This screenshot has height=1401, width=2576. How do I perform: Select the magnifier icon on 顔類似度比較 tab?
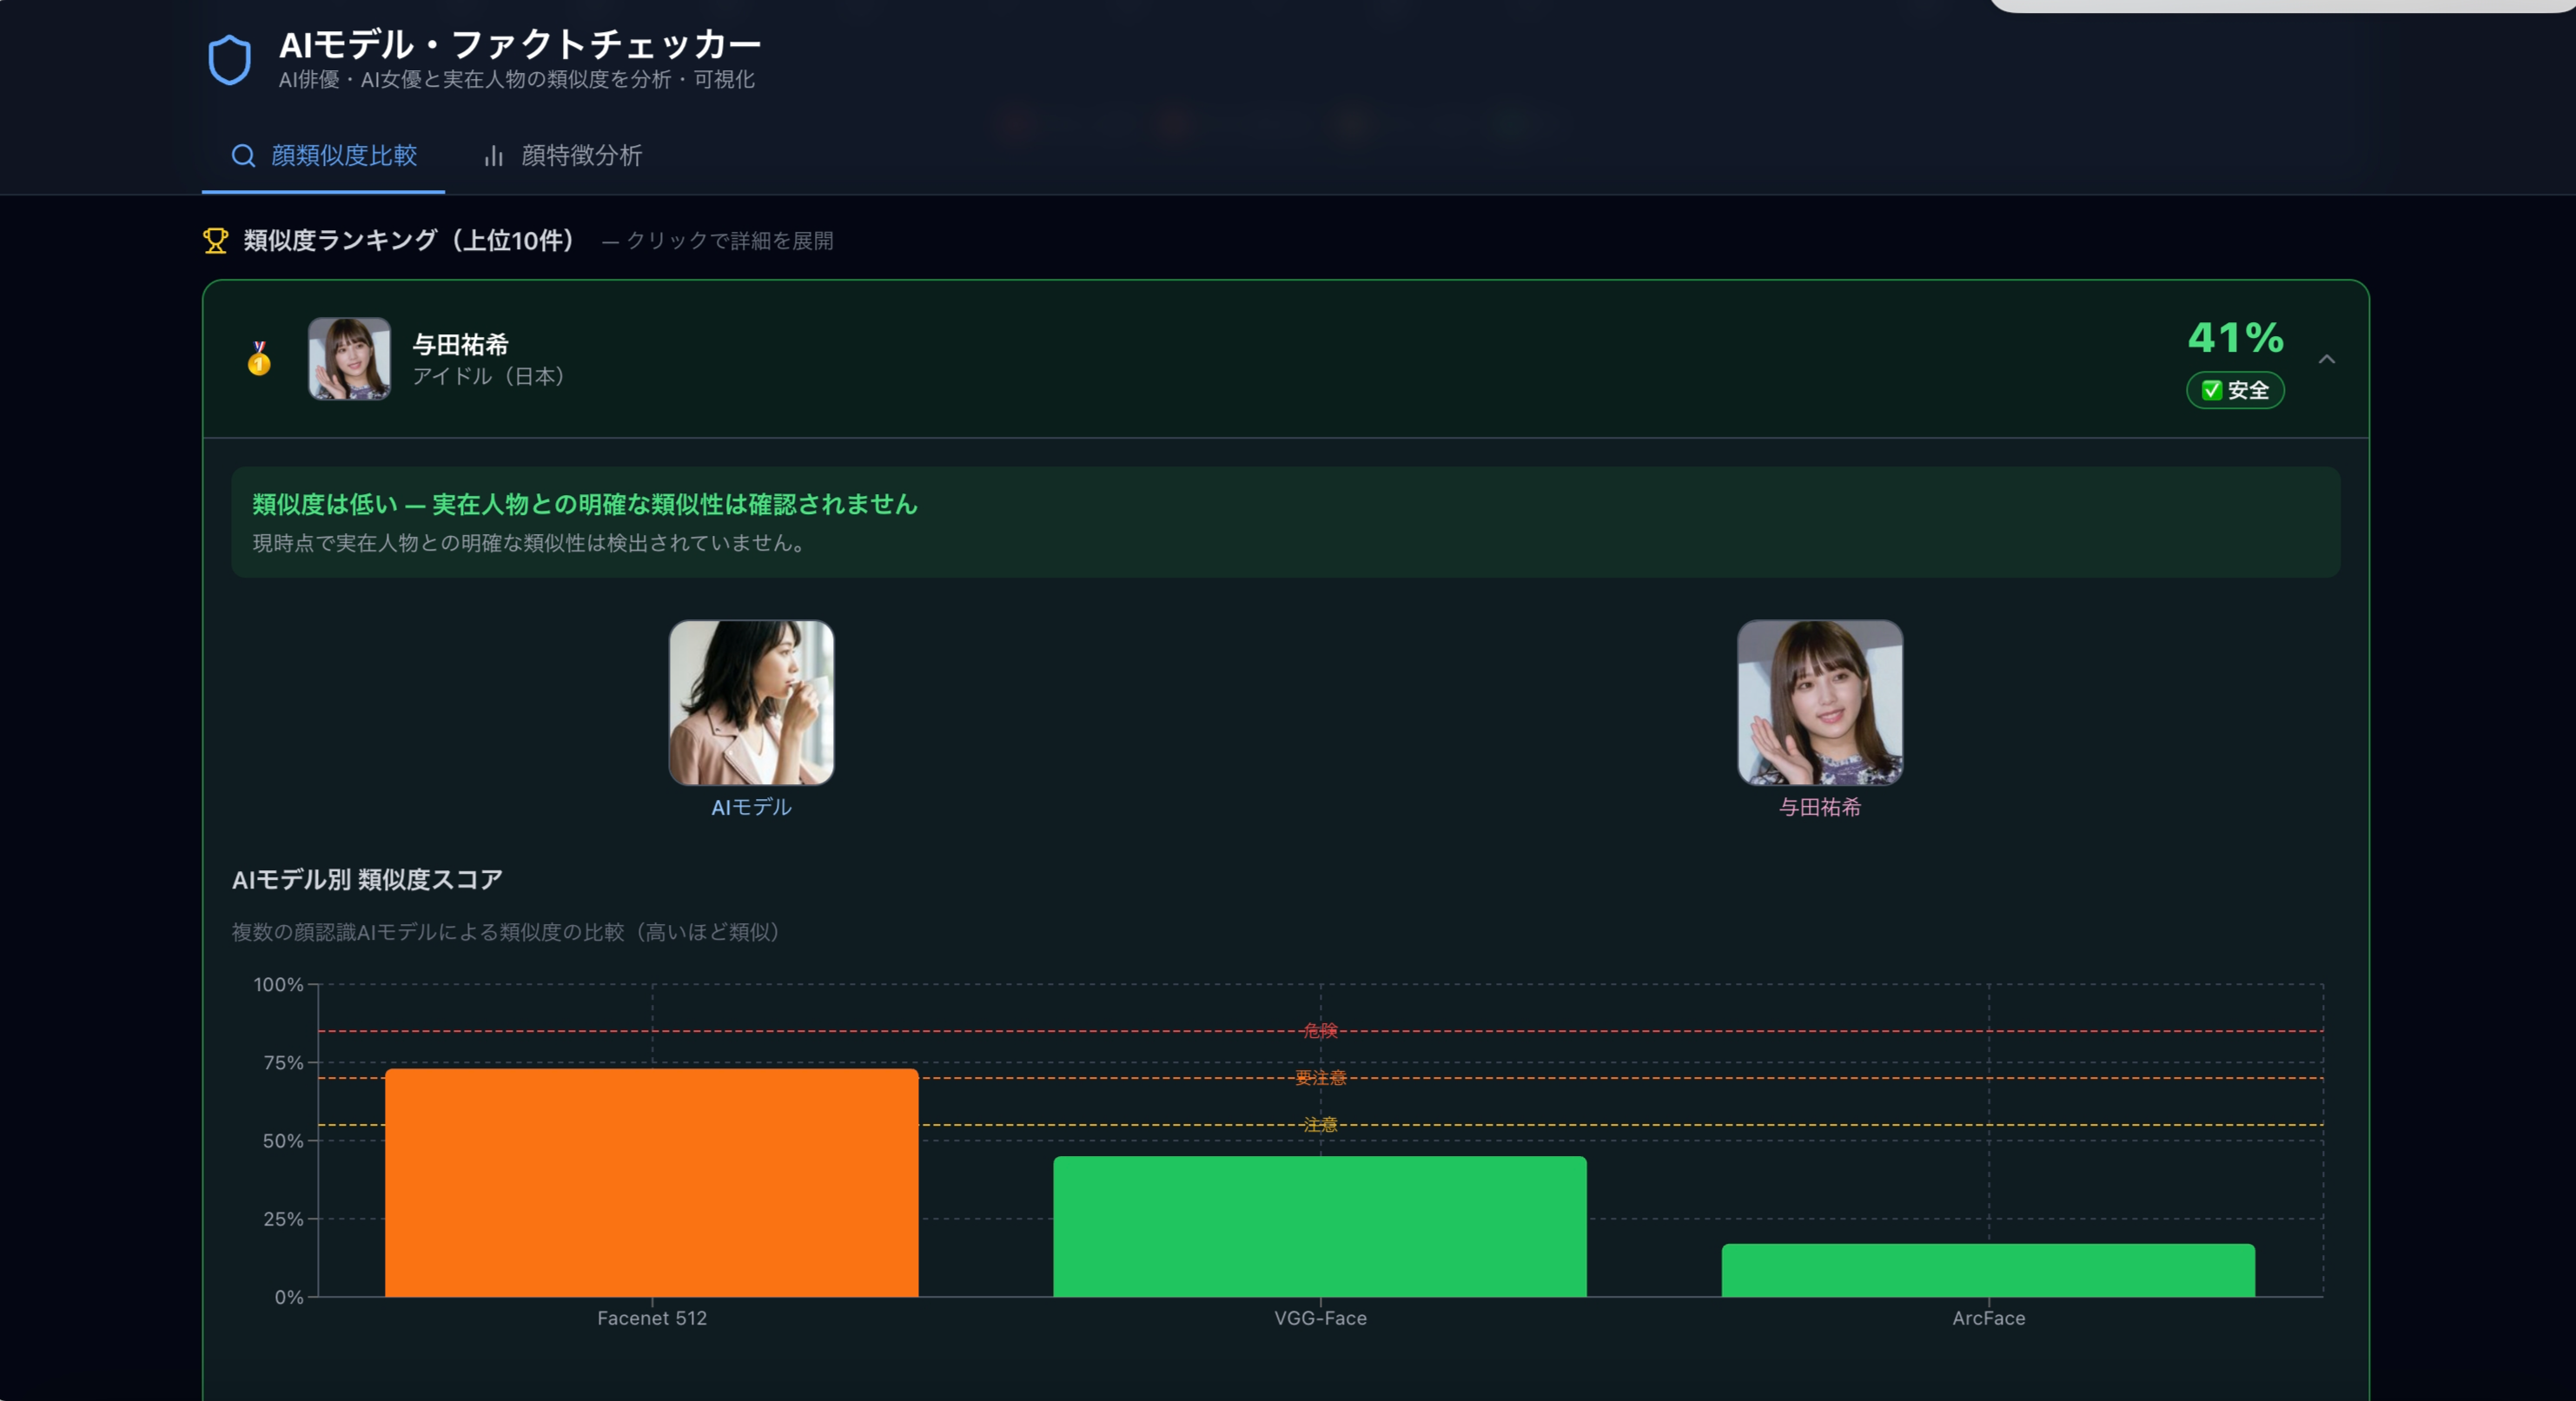coord(243,156)
